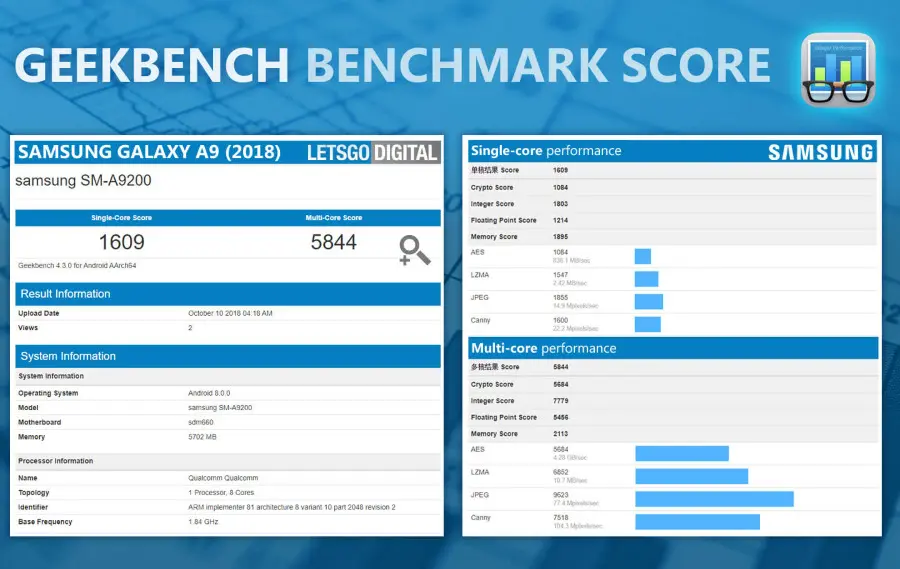Expand the Multi-core performance header
900x569 pixels.
click(x=544, y=348)
